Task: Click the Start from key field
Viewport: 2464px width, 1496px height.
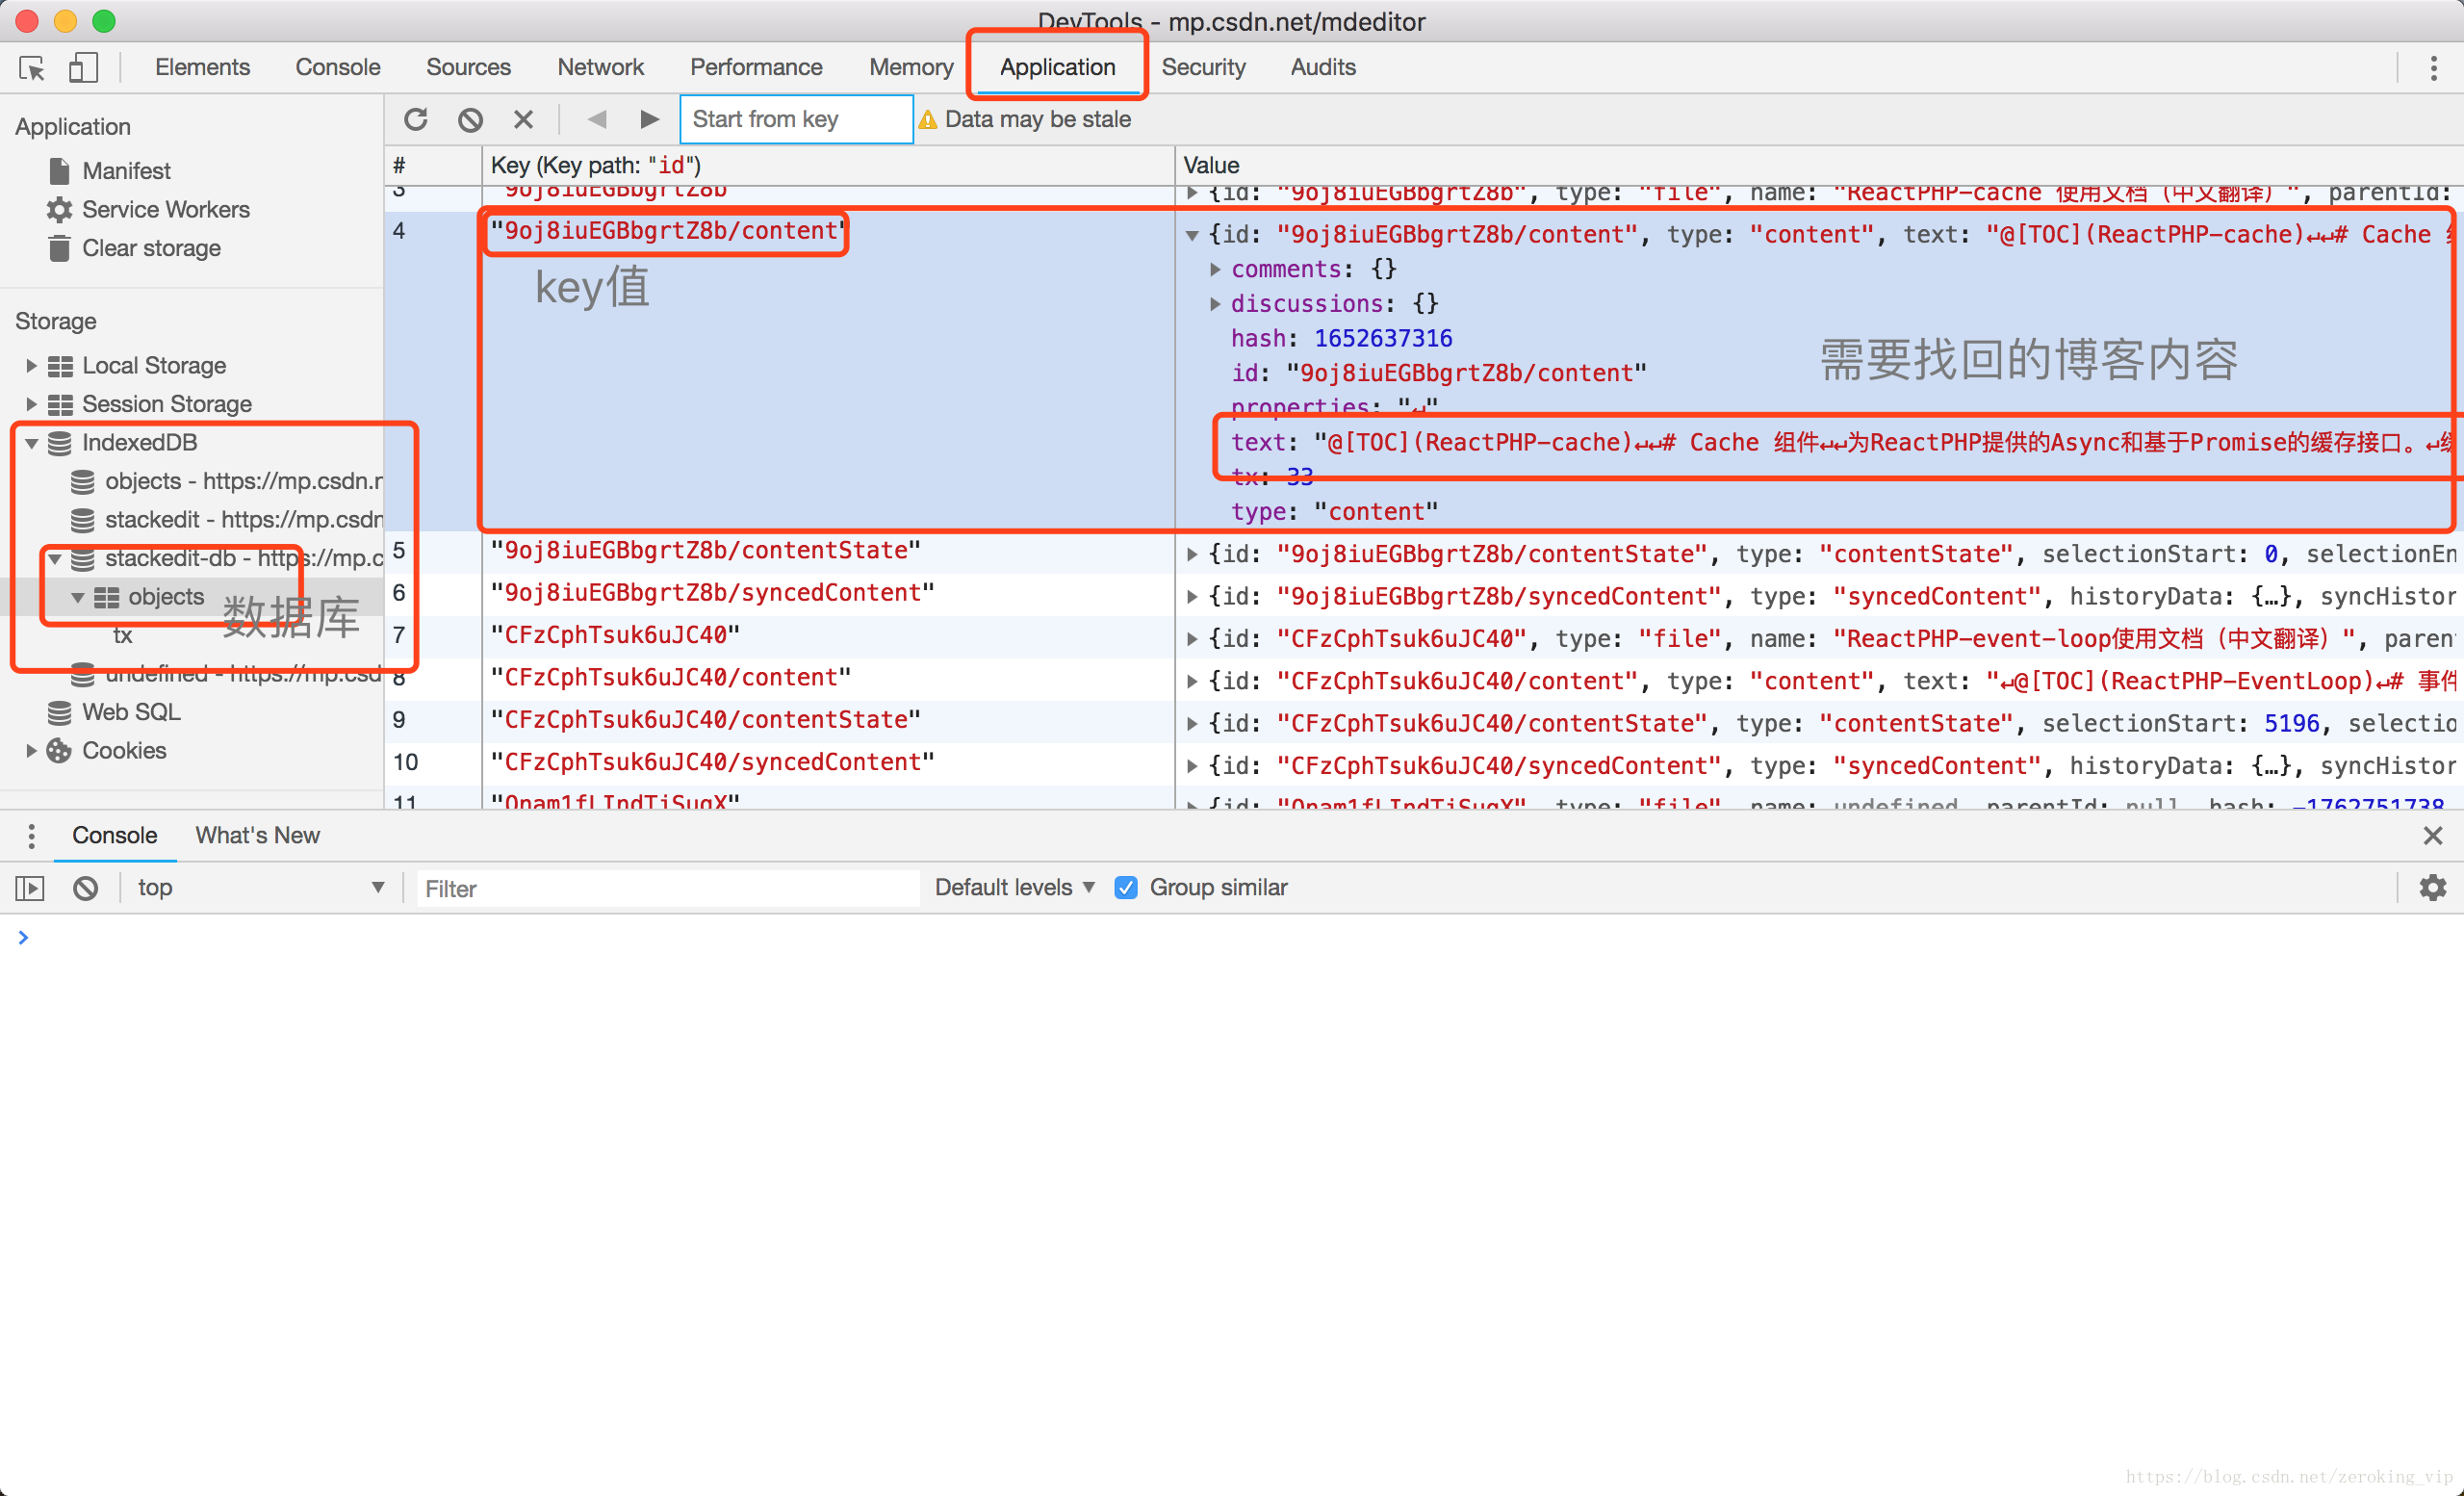Action: pos(795,120)
